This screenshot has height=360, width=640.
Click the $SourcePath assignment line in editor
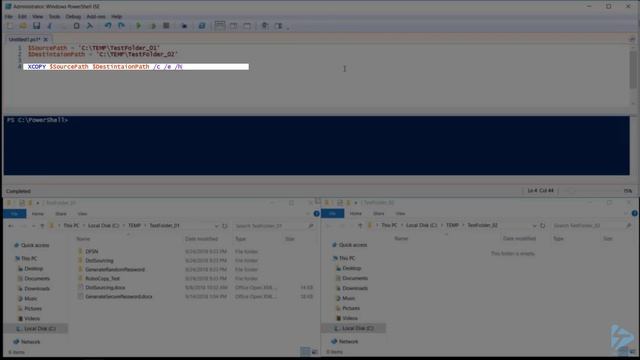point(94,48)
